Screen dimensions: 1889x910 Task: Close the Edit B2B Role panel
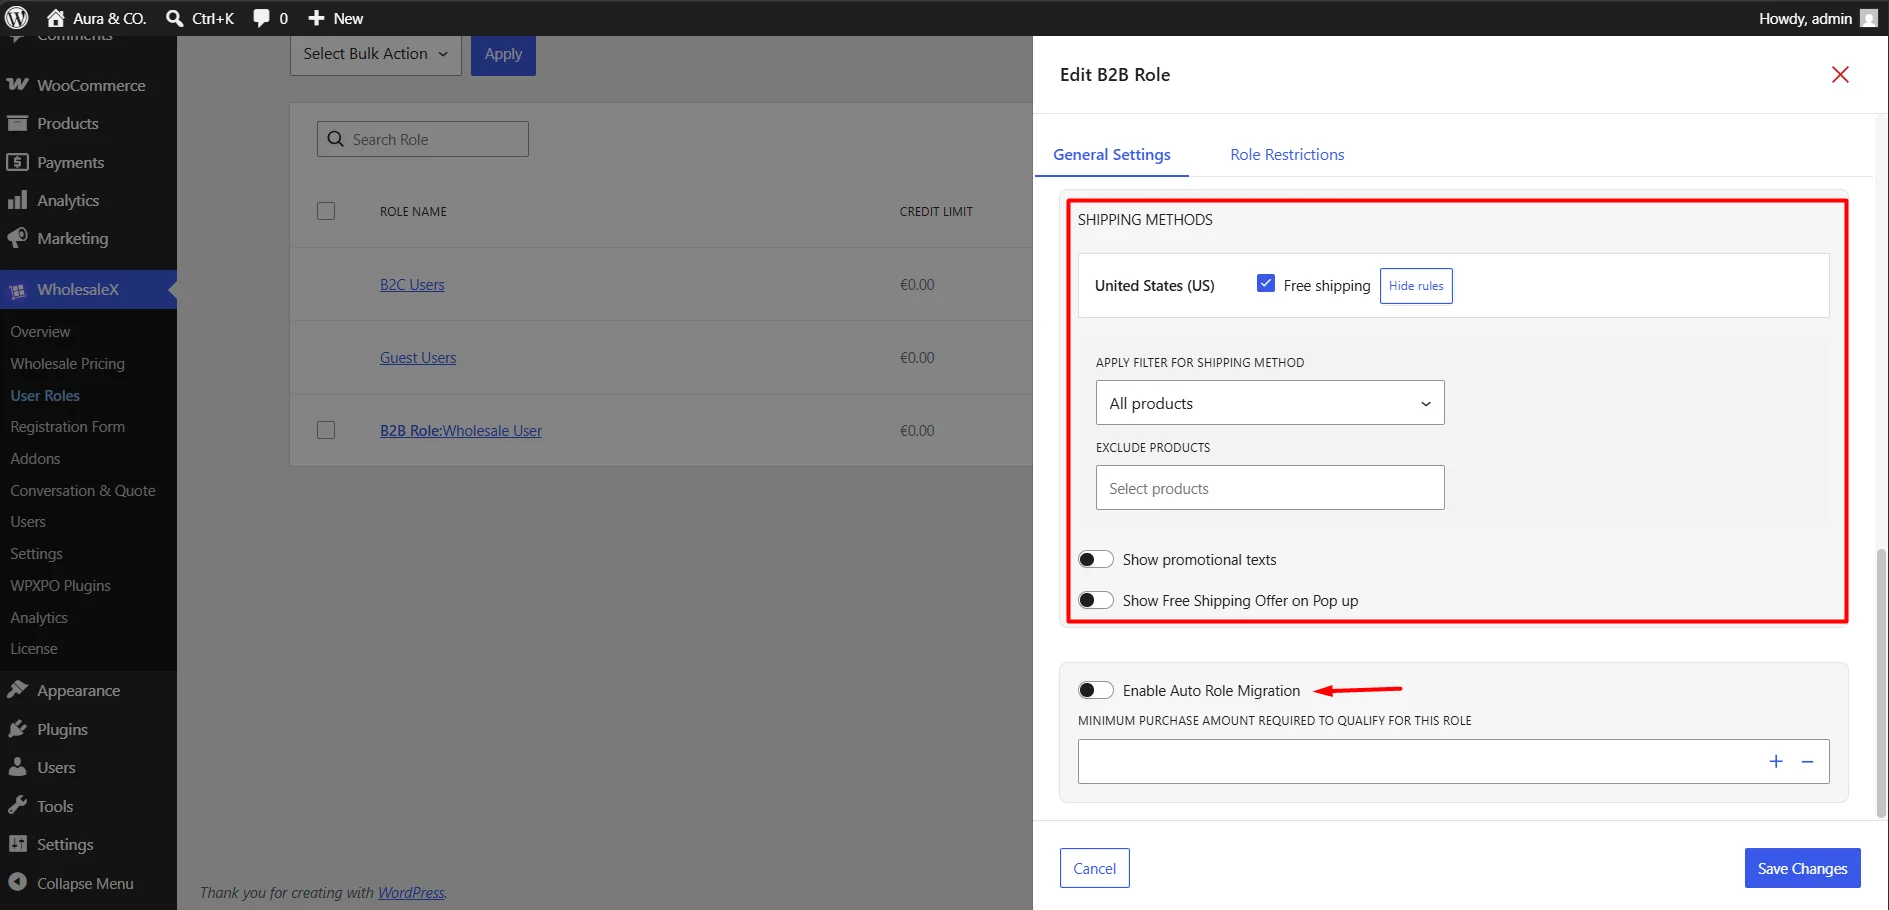point(1840,75)
